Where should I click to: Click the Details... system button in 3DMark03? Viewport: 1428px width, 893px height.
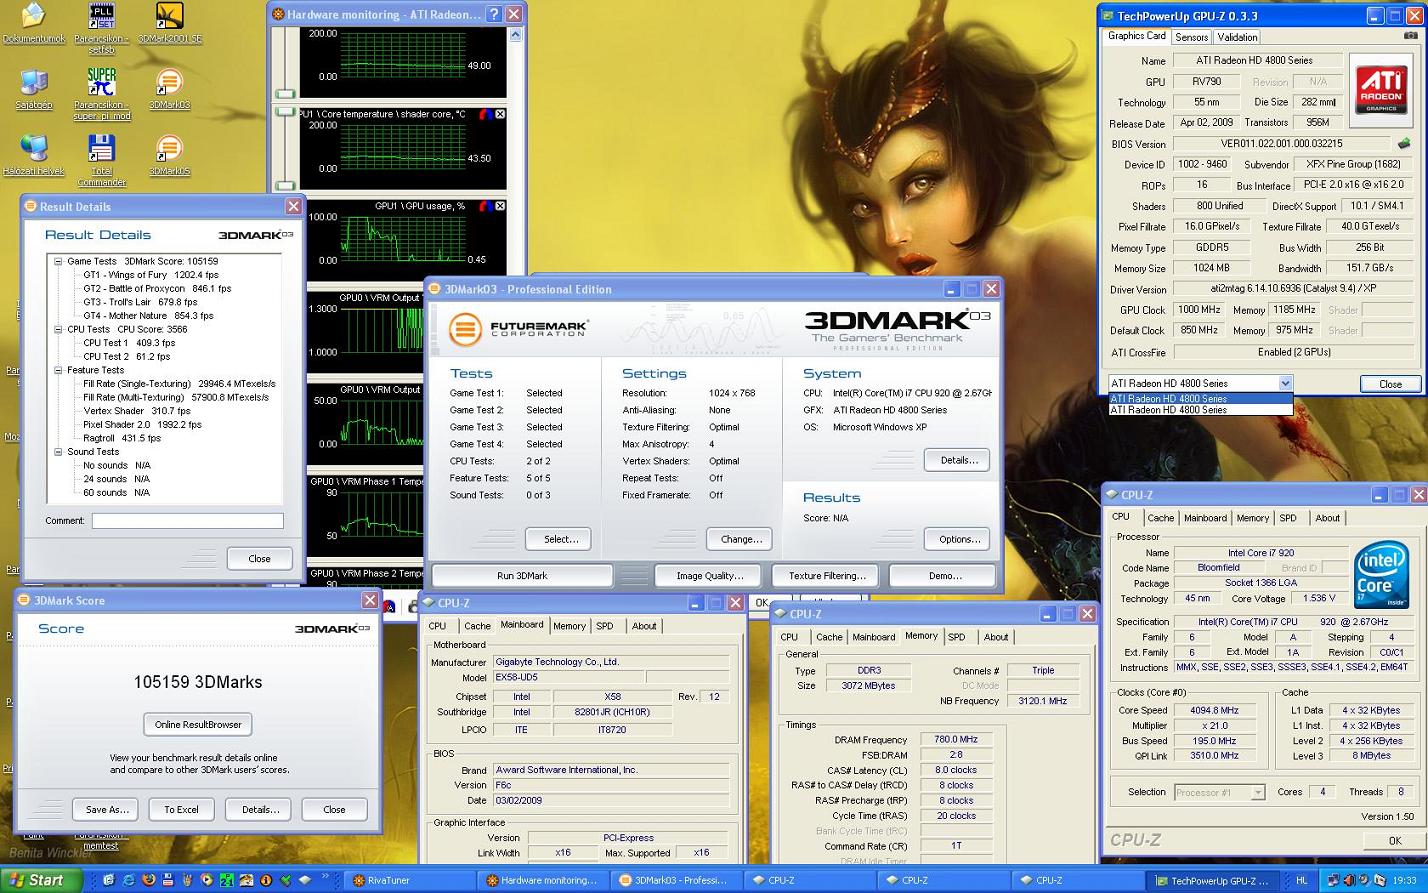(x=958, y=460)
